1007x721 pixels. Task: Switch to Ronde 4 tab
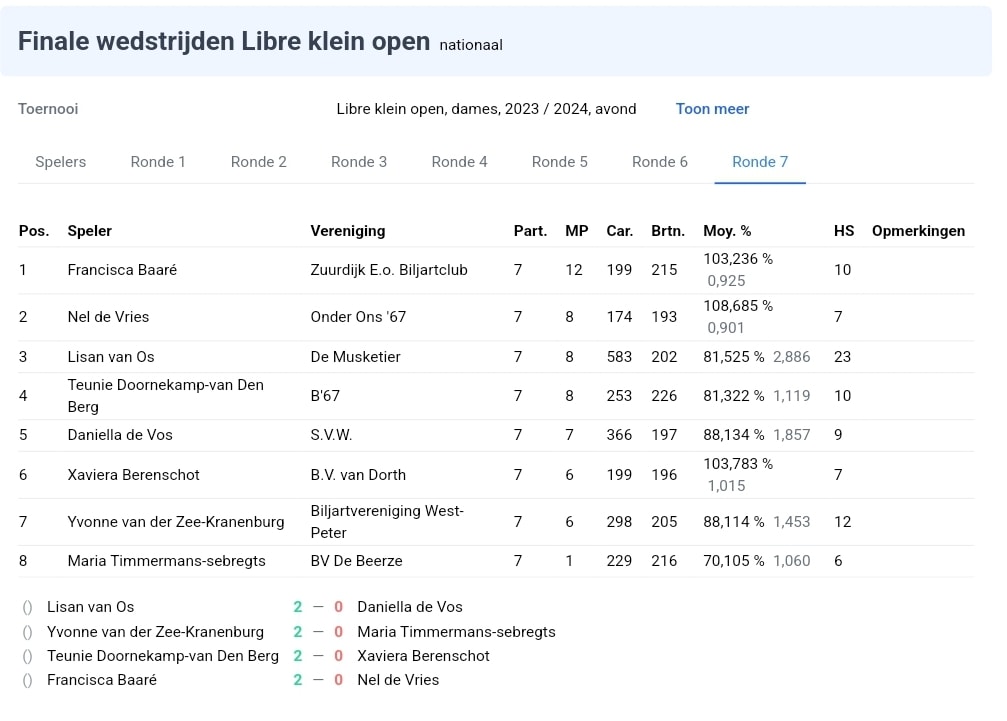459,162
